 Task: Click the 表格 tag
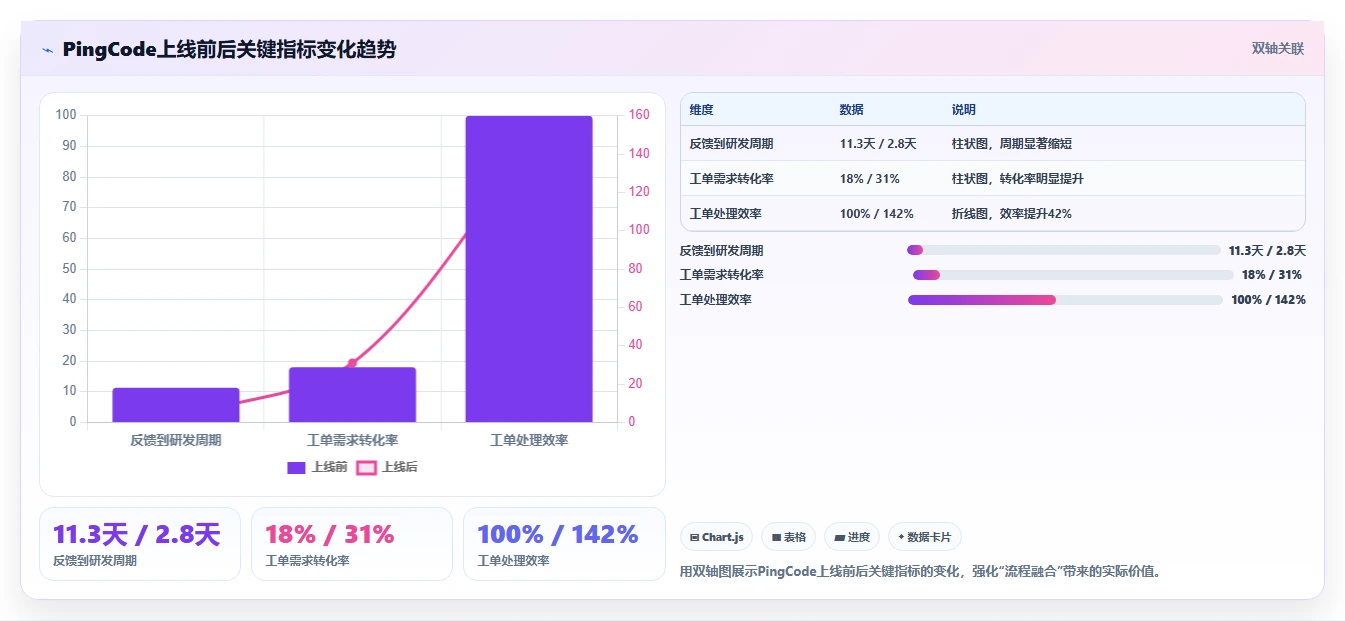pos(789,537)
